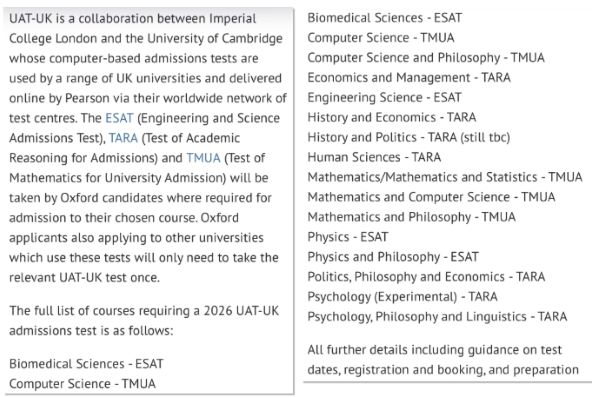
Task: Click 'Psychology (Experimental) - TARA' entry
Action: (403, 296)
